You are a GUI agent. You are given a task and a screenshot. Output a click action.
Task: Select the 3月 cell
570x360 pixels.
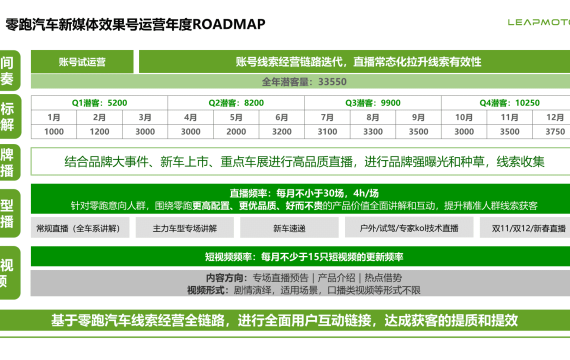tap(145, 117)
